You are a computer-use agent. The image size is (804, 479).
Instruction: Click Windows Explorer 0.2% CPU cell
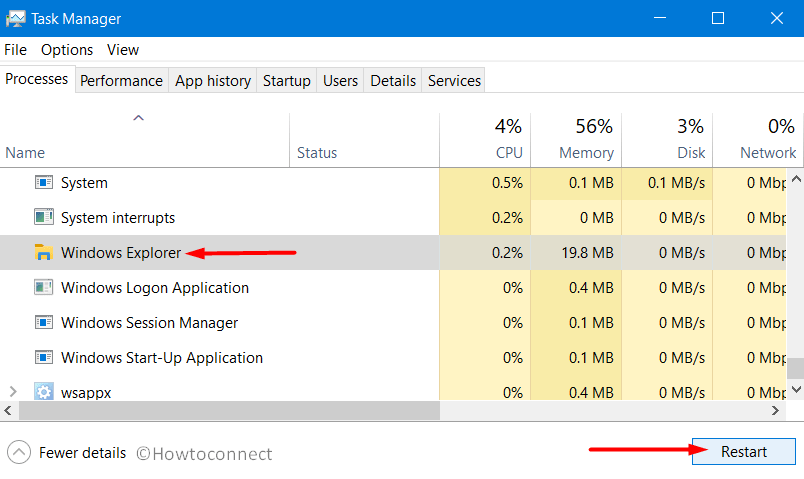485,253
